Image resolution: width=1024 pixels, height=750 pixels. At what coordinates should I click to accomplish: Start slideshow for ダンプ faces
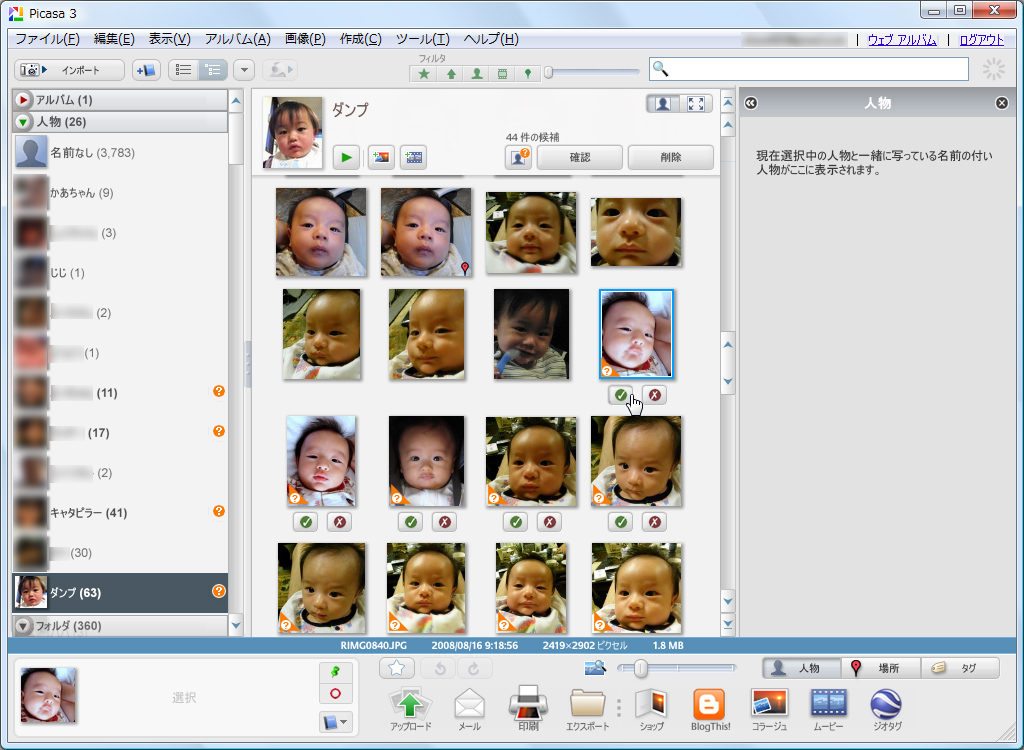pyautogui.click(x=345, y=157)
